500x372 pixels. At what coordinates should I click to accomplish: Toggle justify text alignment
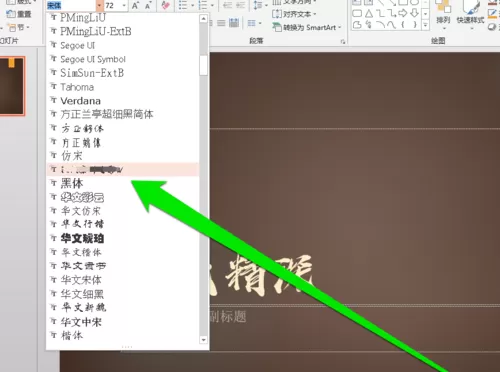click(221, 23)
